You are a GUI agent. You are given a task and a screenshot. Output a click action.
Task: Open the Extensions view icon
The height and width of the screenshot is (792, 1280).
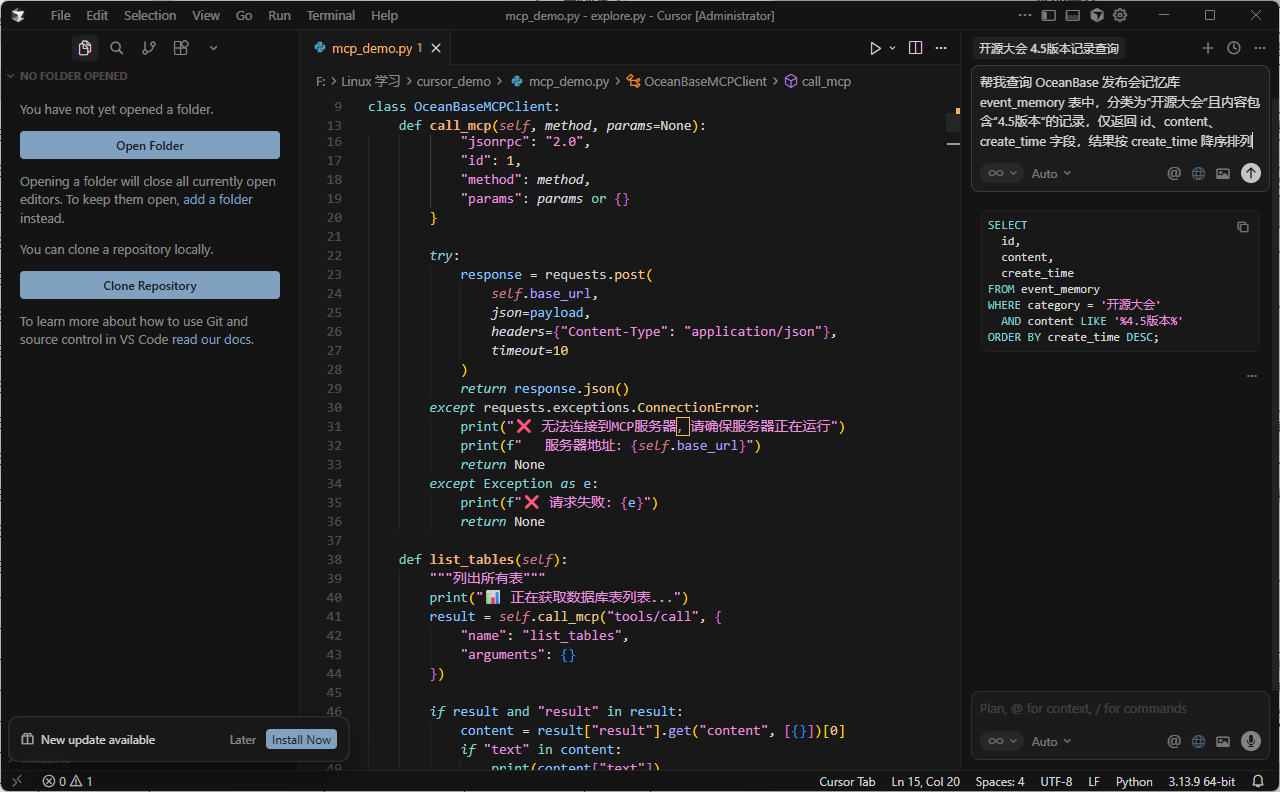(181, 48)
